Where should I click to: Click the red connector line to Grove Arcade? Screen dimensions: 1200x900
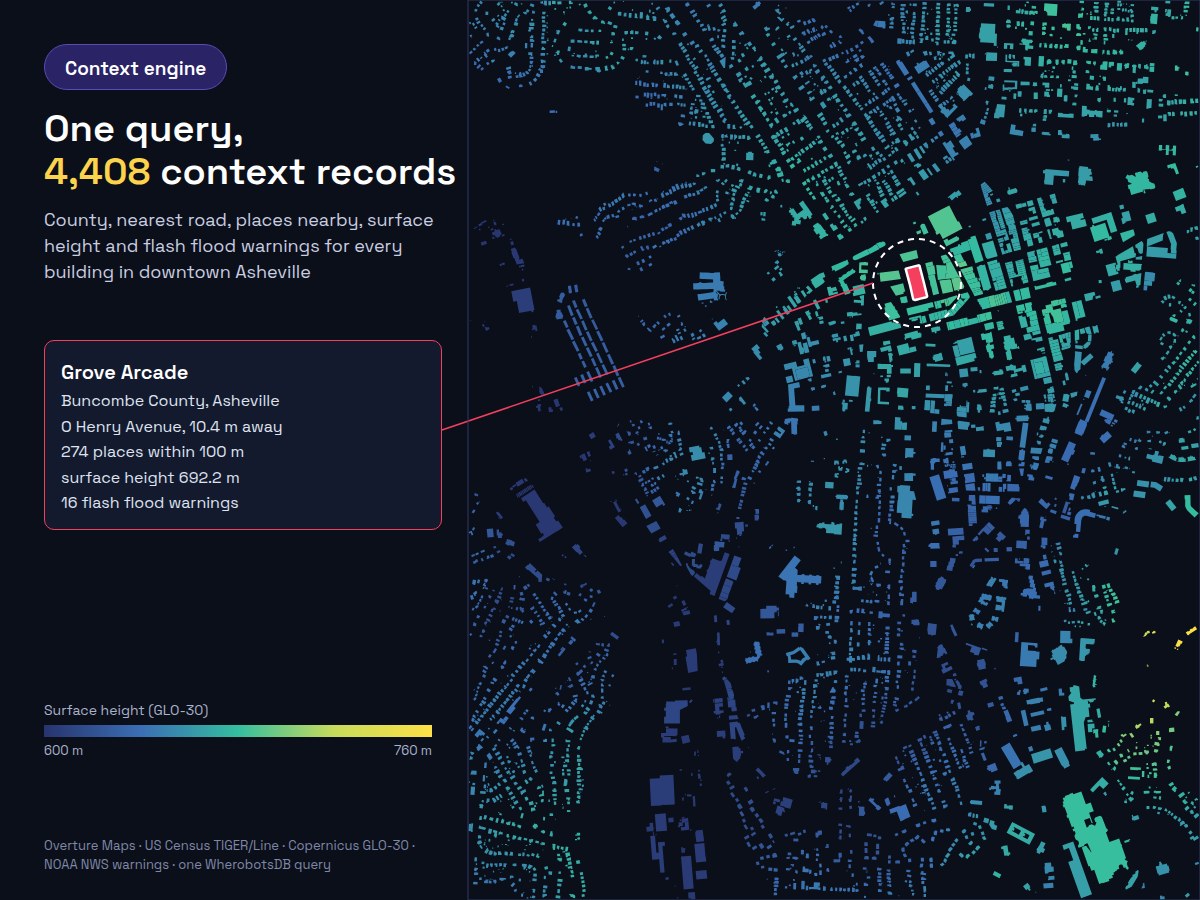point(657,357)
